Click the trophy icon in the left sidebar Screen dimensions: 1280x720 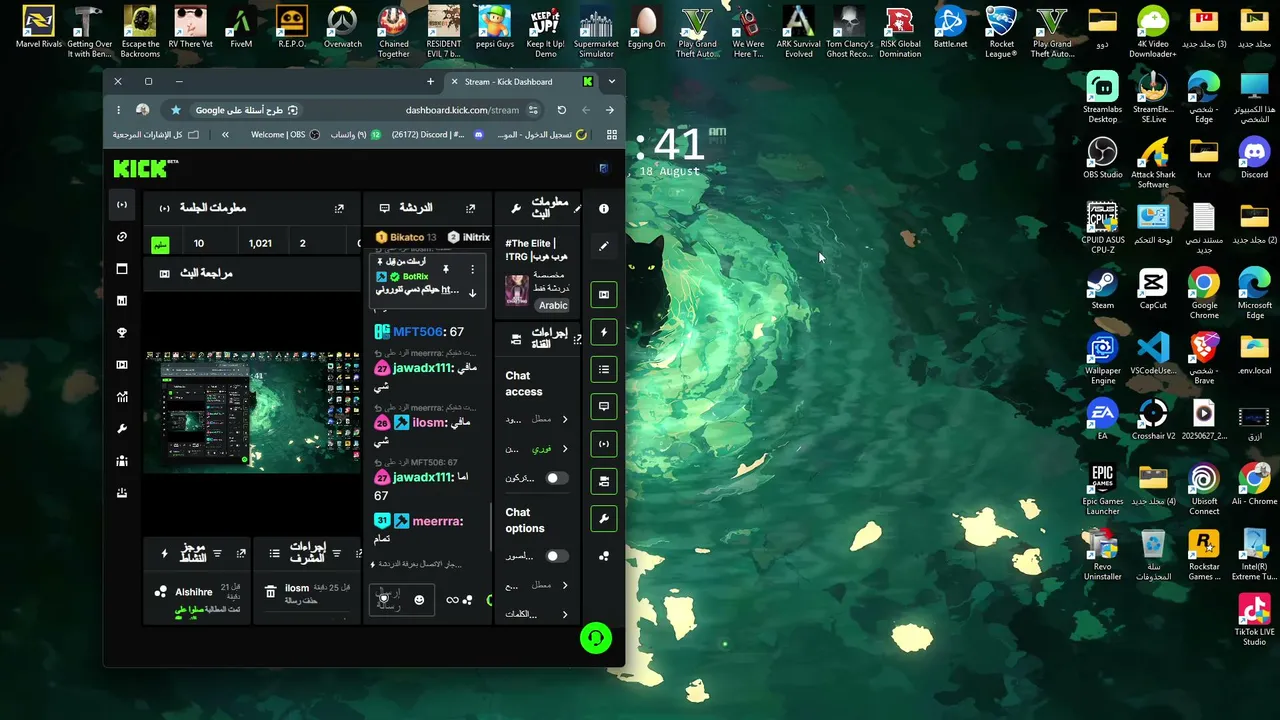pos(122,333)
